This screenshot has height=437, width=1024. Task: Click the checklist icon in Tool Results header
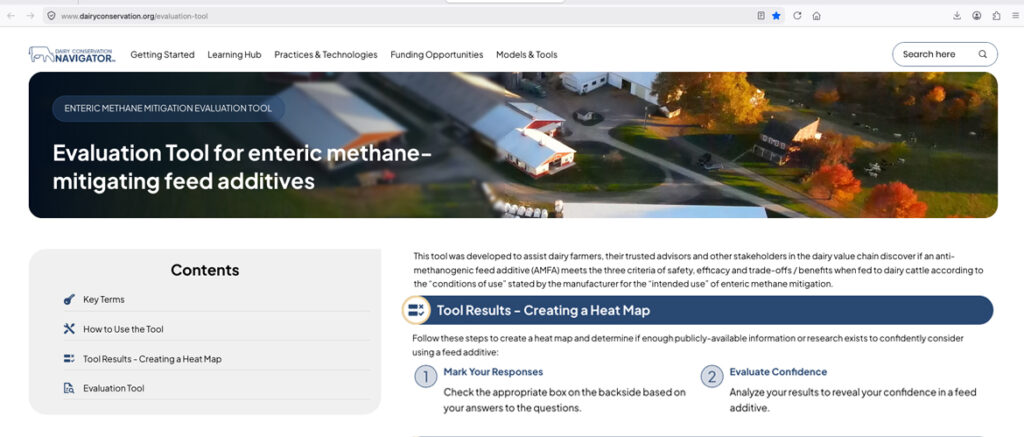(417, 311)
